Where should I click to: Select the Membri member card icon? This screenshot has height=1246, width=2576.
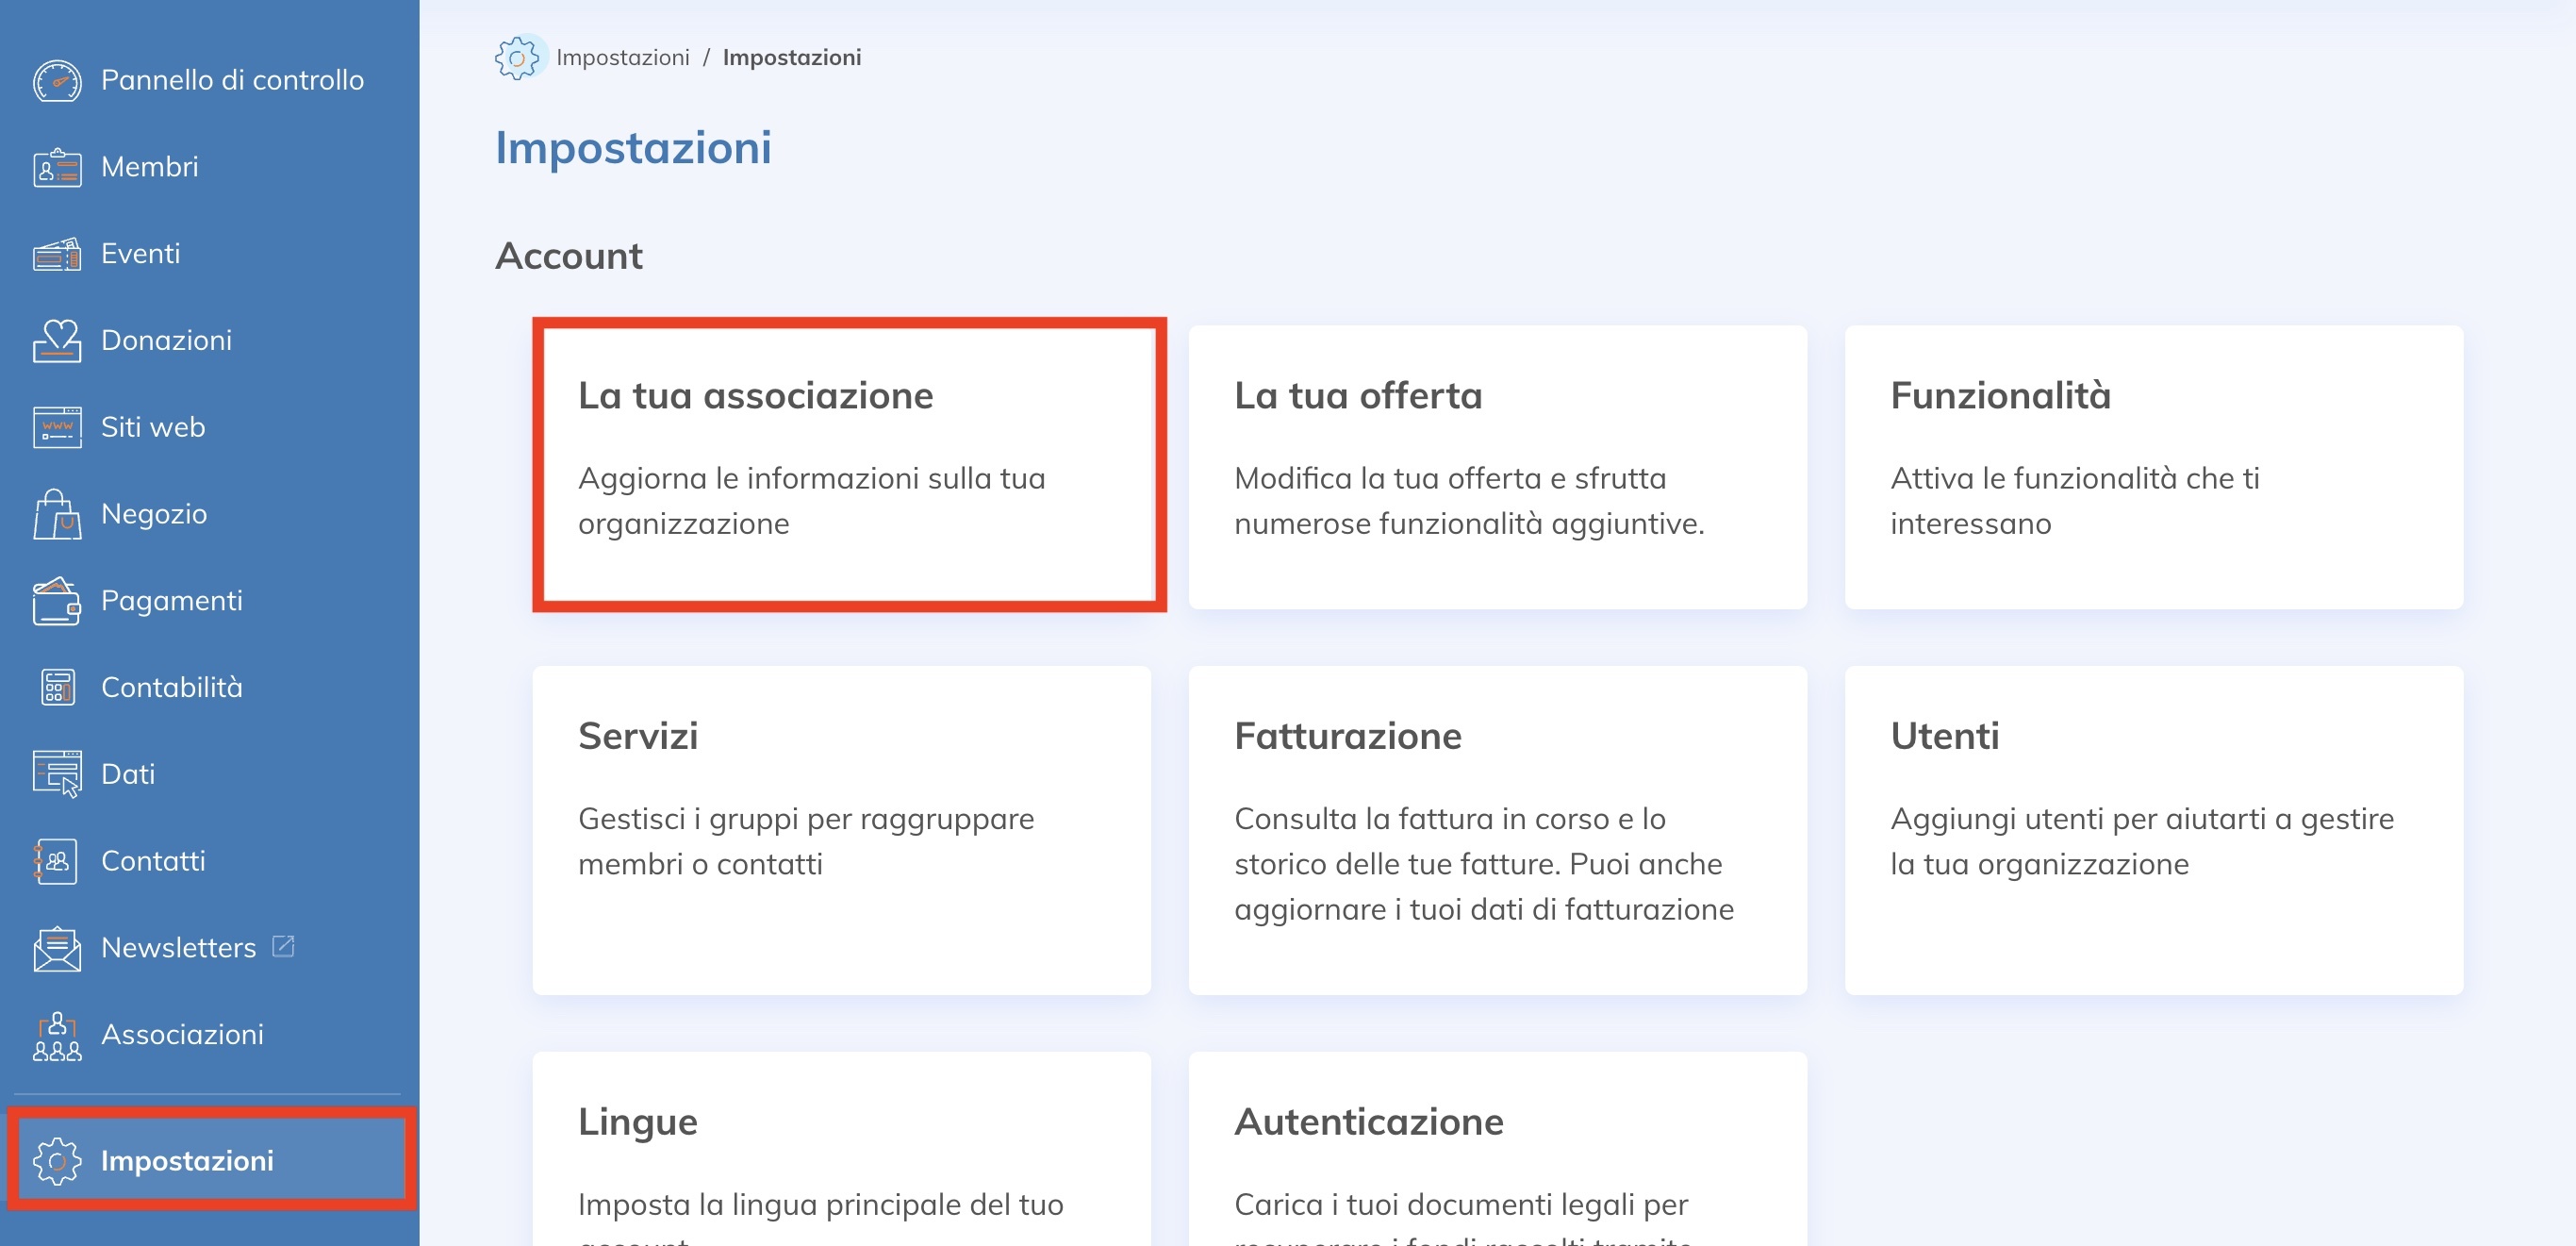coord(57,167)
